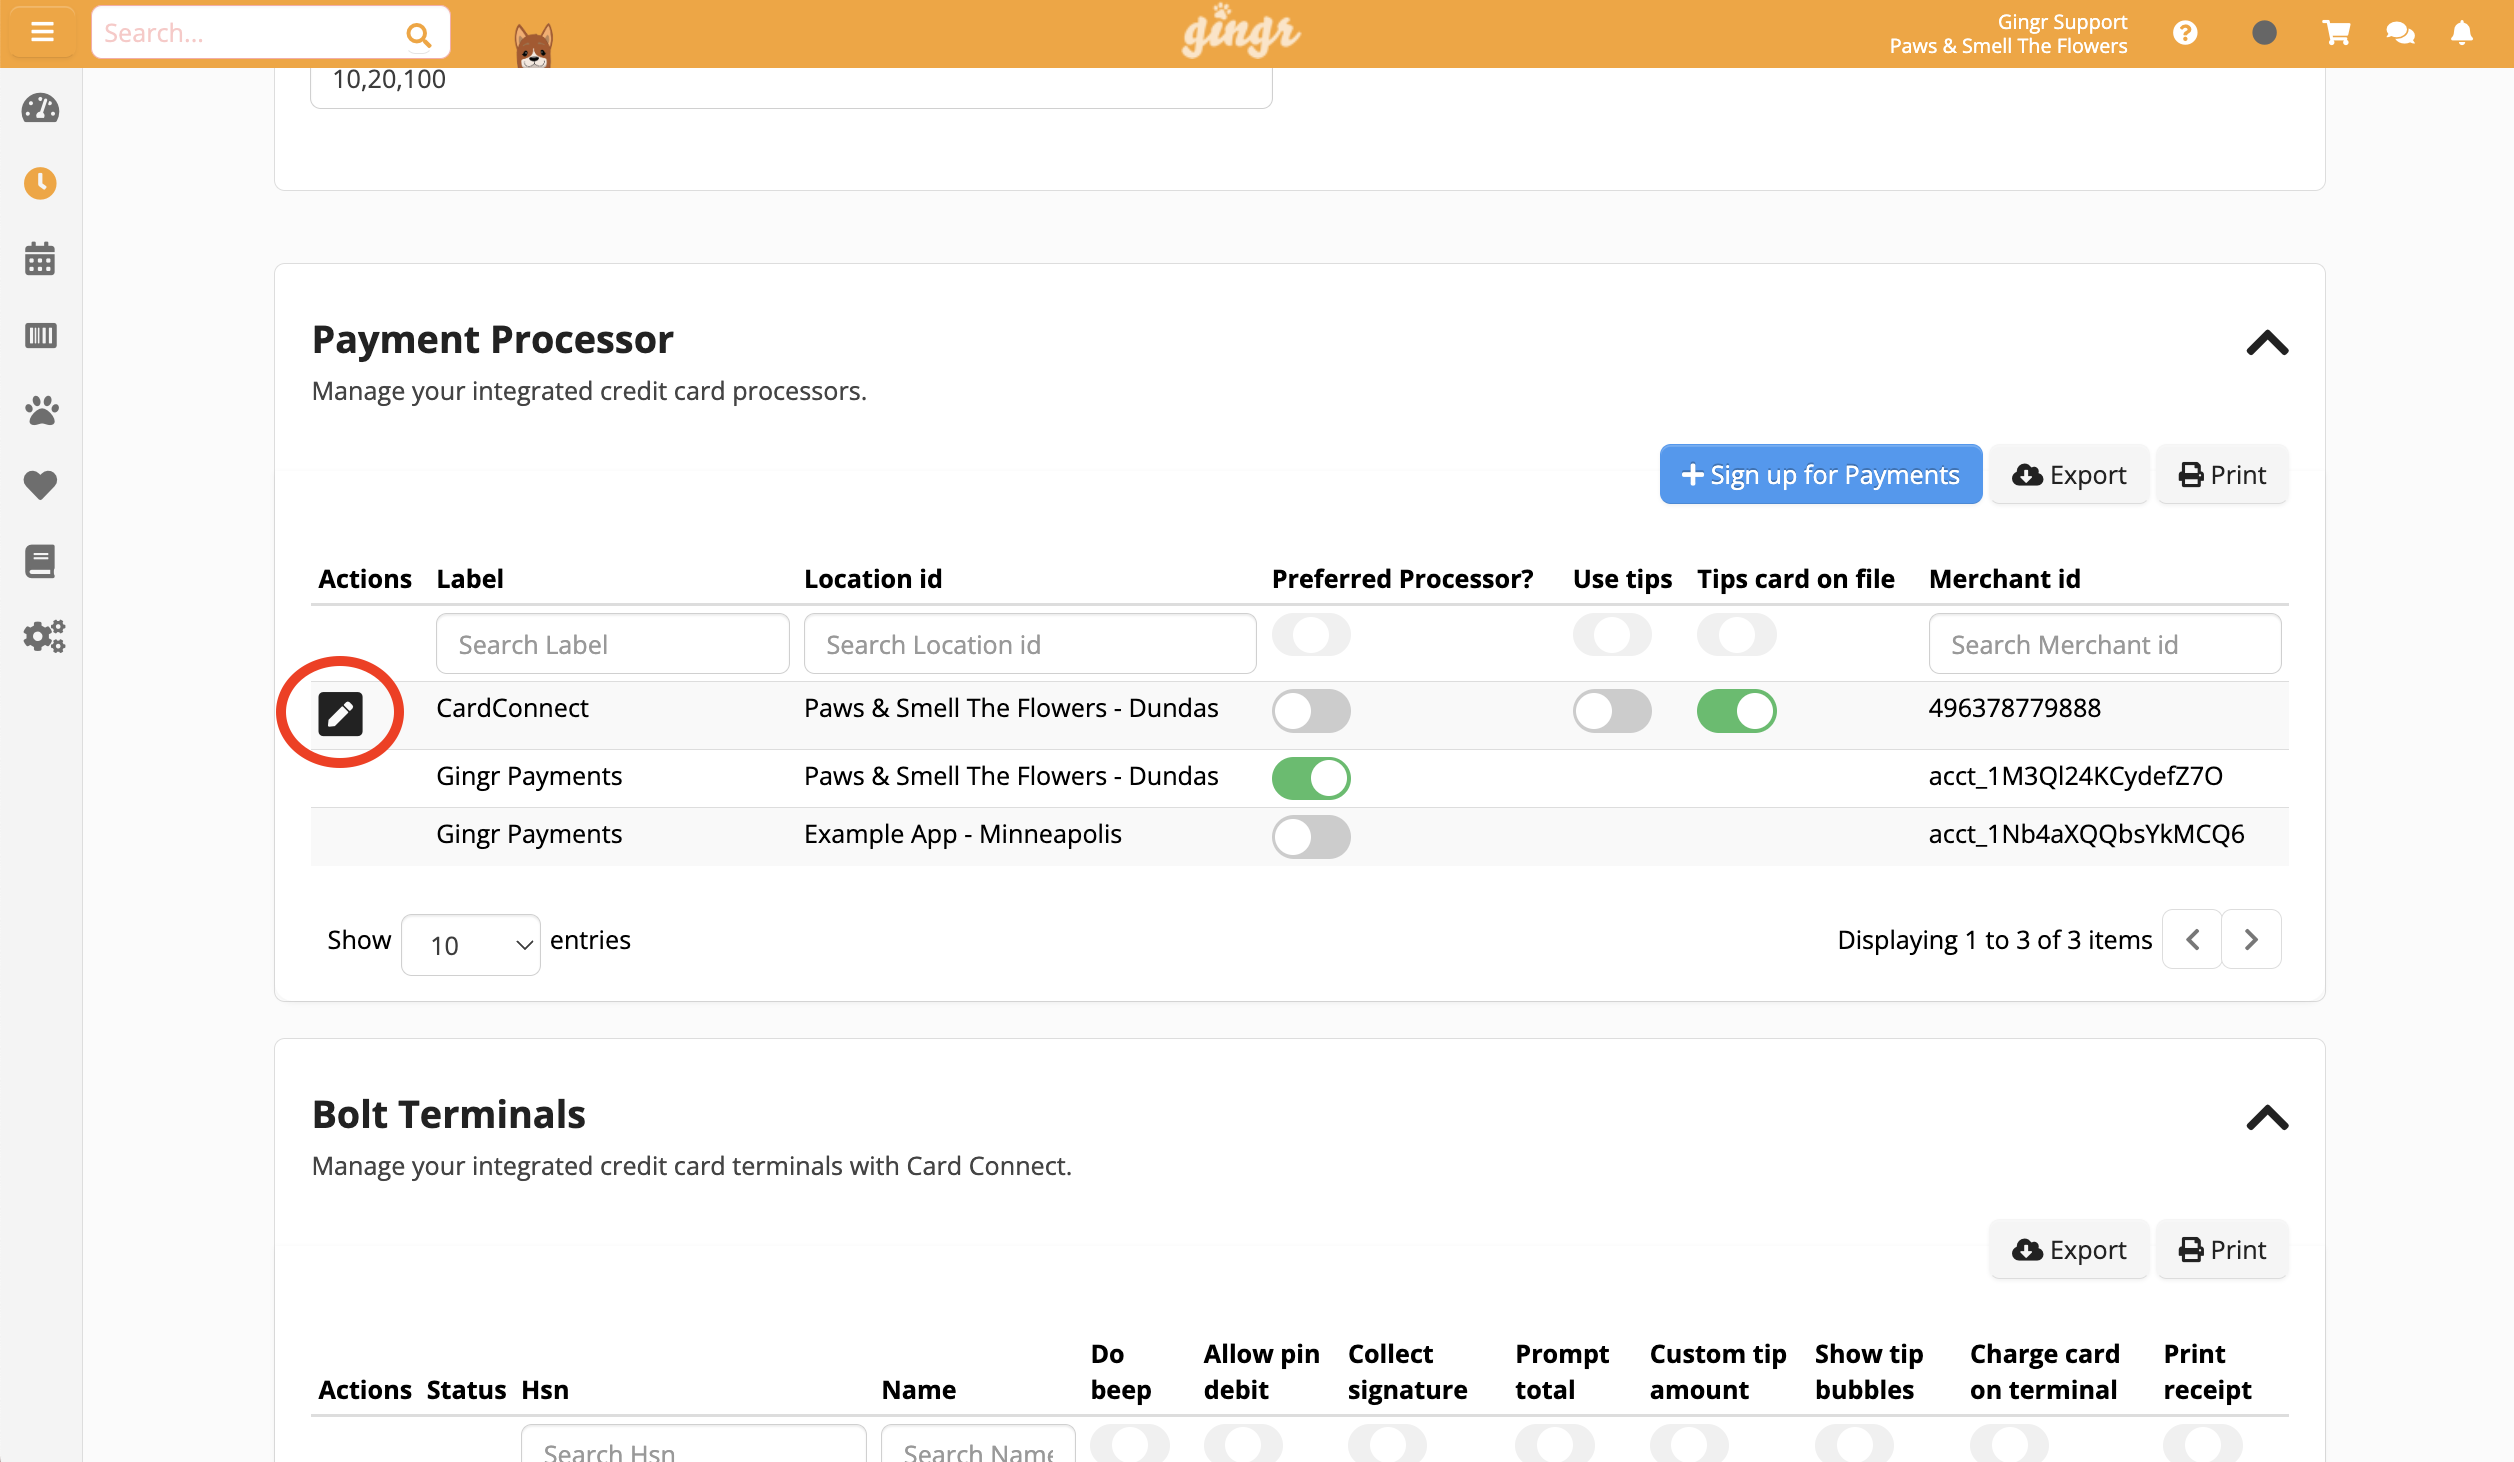Screen dimensions: 2514x1462
Task: Edit the CardConnect processor row
Action: [340, 713]
